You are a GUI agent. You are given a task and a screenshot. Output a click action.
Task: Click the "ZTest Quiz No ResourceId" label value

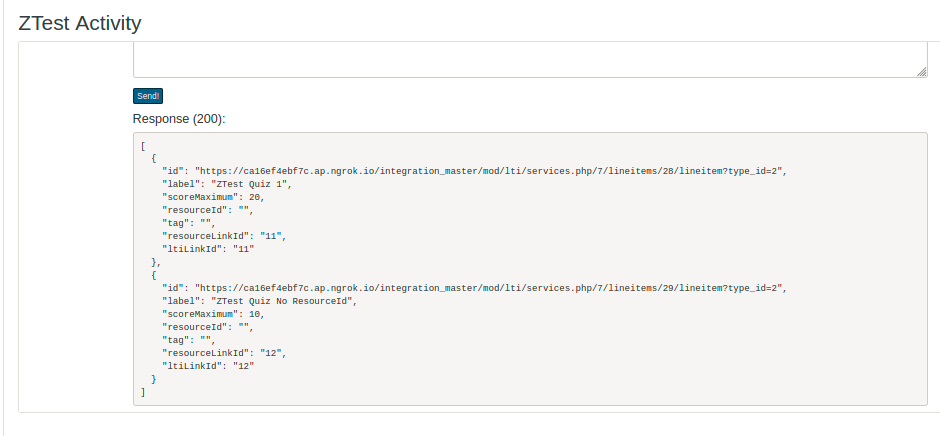(282, 302)
